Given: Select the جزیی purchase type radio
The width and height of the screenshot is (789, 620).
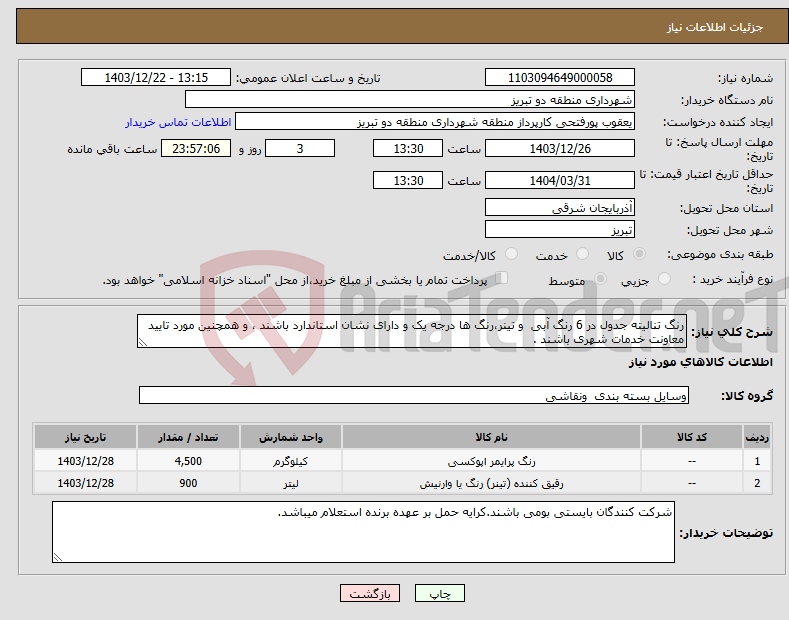Looking at the screenshot, I should (664, 279).
